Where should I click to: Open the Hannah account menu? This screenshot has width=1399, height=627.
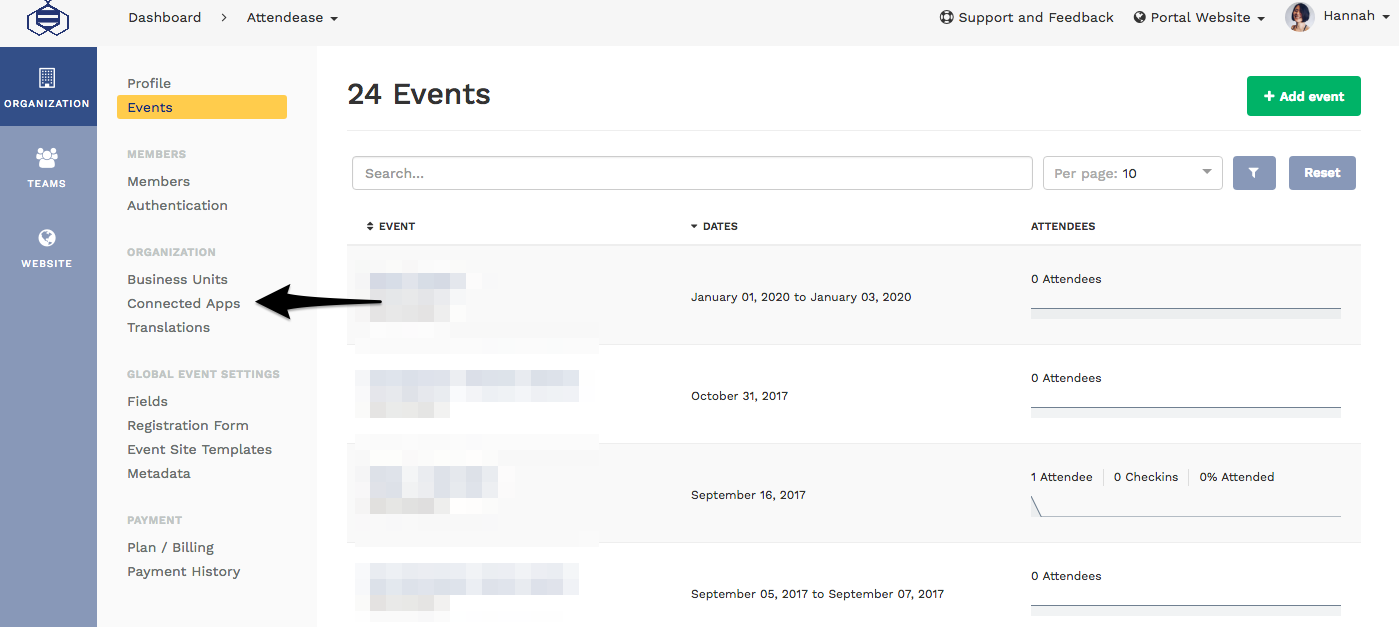coord(1355,15)
